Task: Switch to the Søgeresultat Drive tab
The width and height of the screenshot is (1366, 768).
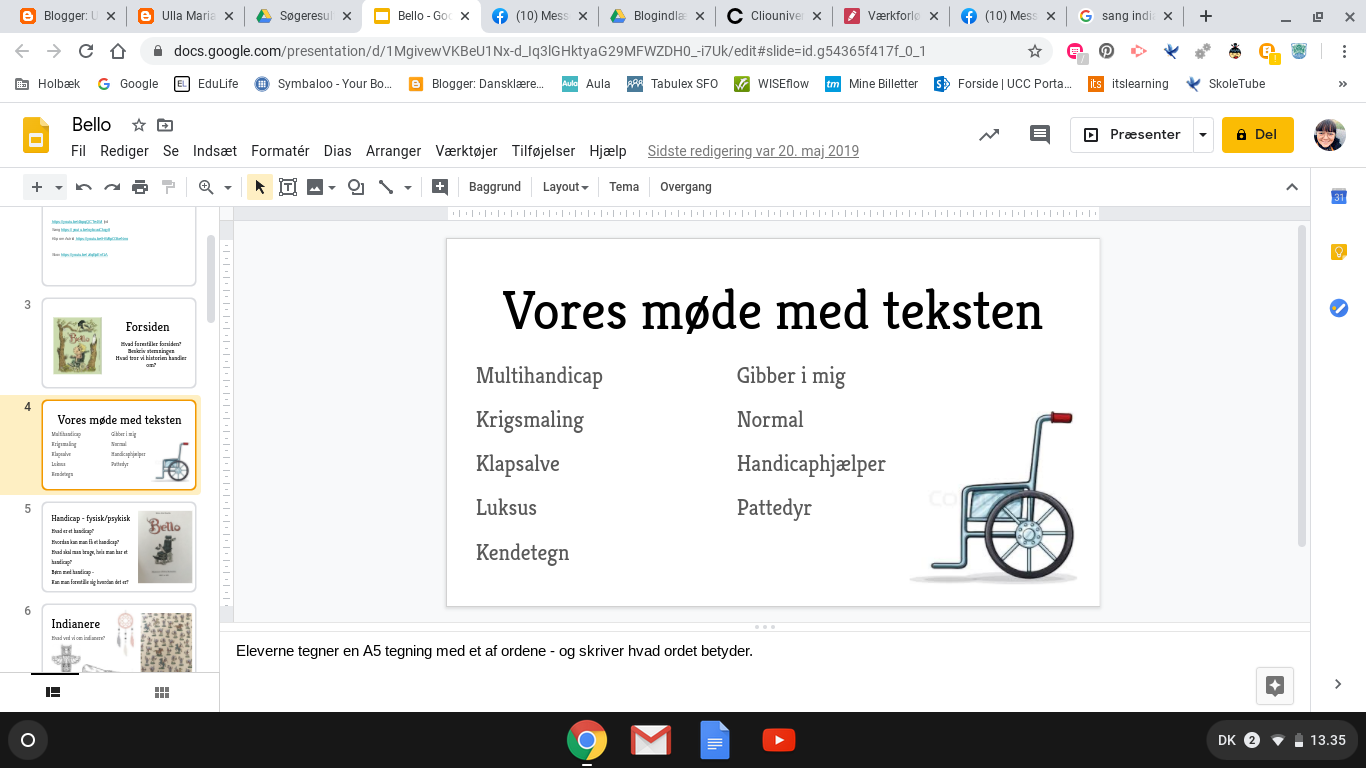Action: (x=303, y=16)
